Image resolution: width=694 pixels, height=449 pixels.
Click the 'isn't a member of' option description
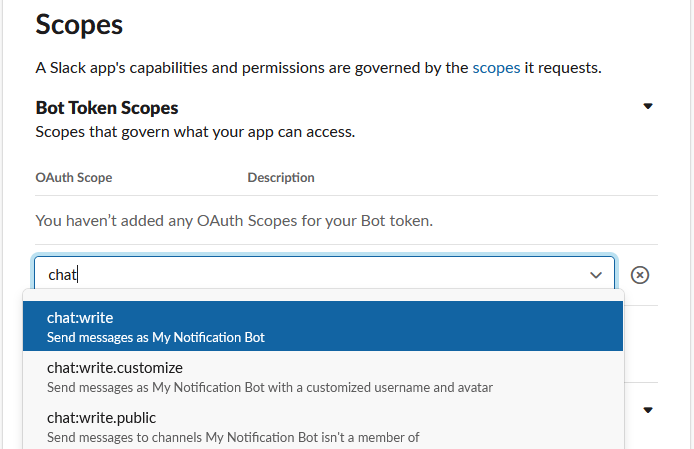(x=233, y=437)
